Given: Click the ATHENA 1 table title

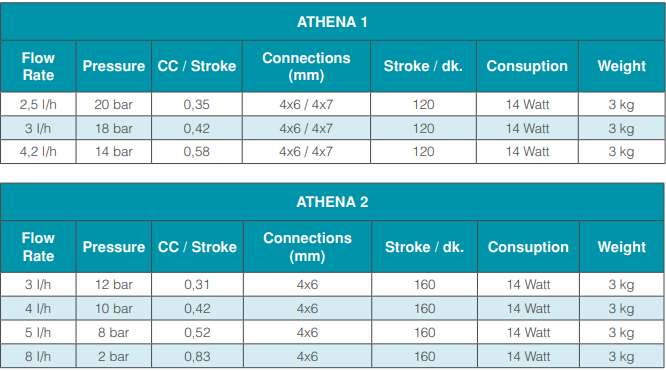Looking at the screenshot, I should coord(332,22).
